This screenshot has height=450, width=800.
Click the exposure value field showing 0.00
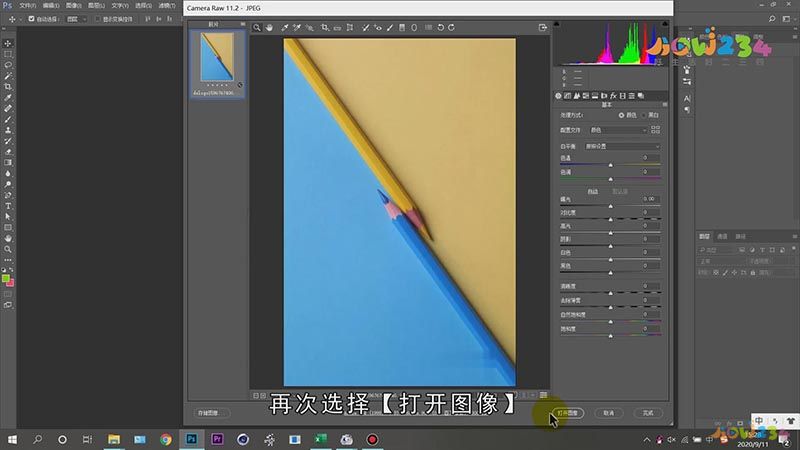[x=649, y=199]
